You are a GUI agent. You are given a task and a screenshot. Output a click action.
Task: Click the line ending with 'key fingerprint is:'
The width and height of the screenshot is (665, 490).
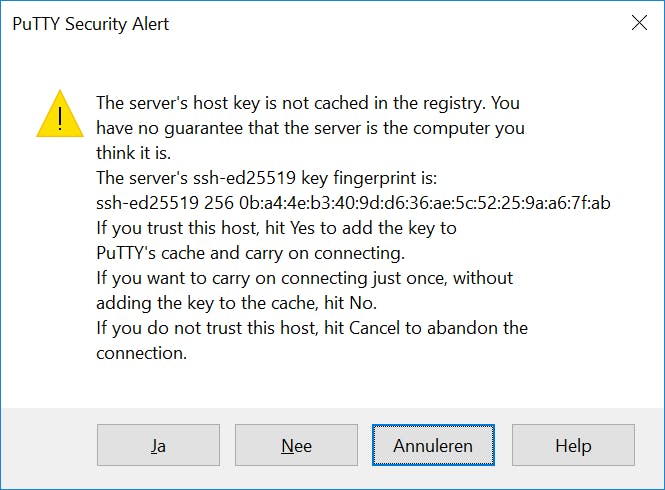pyautogui.click(x=267, y=178)
